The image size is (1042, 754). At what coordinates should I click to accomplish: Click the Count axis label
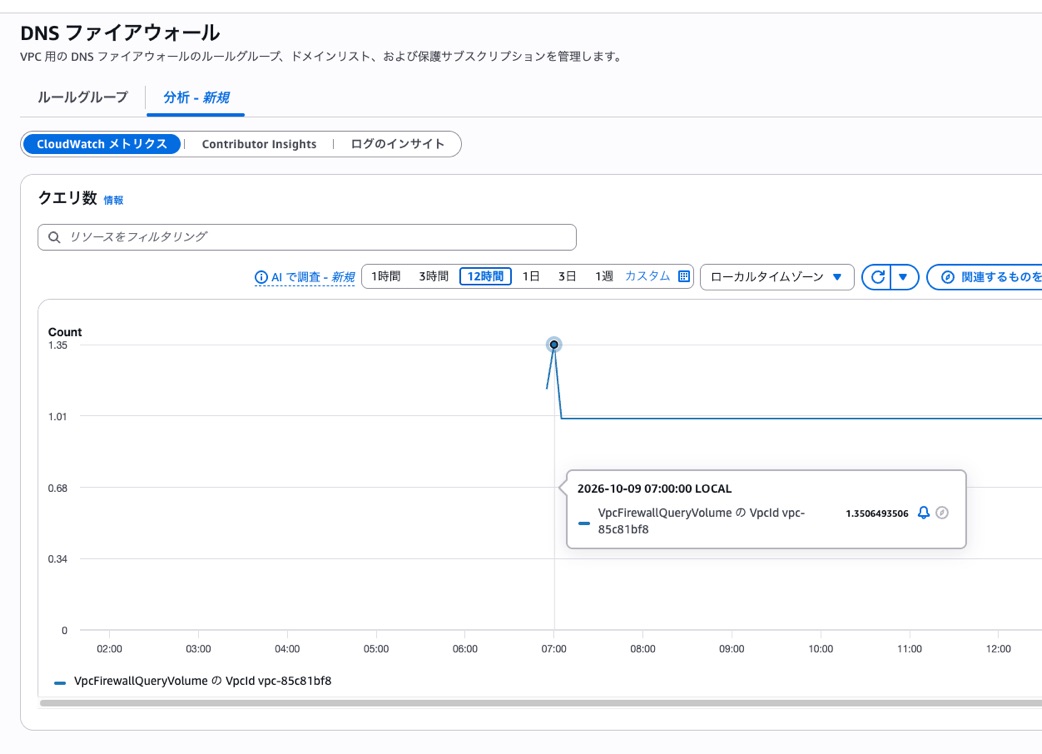(x=65, y=332)
